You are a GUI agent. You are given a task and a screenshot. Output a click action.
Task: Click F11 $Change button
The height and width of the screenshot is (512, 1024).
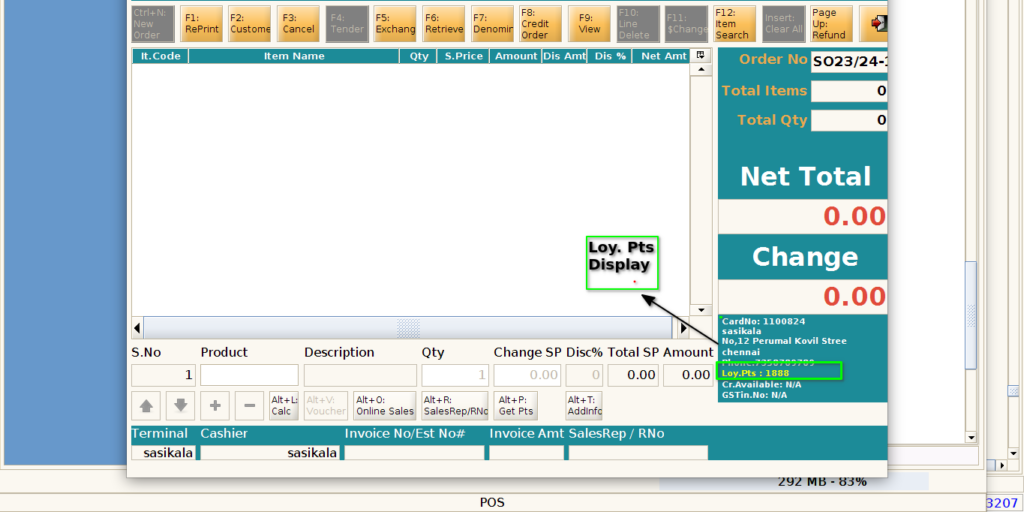pos(686,24)
